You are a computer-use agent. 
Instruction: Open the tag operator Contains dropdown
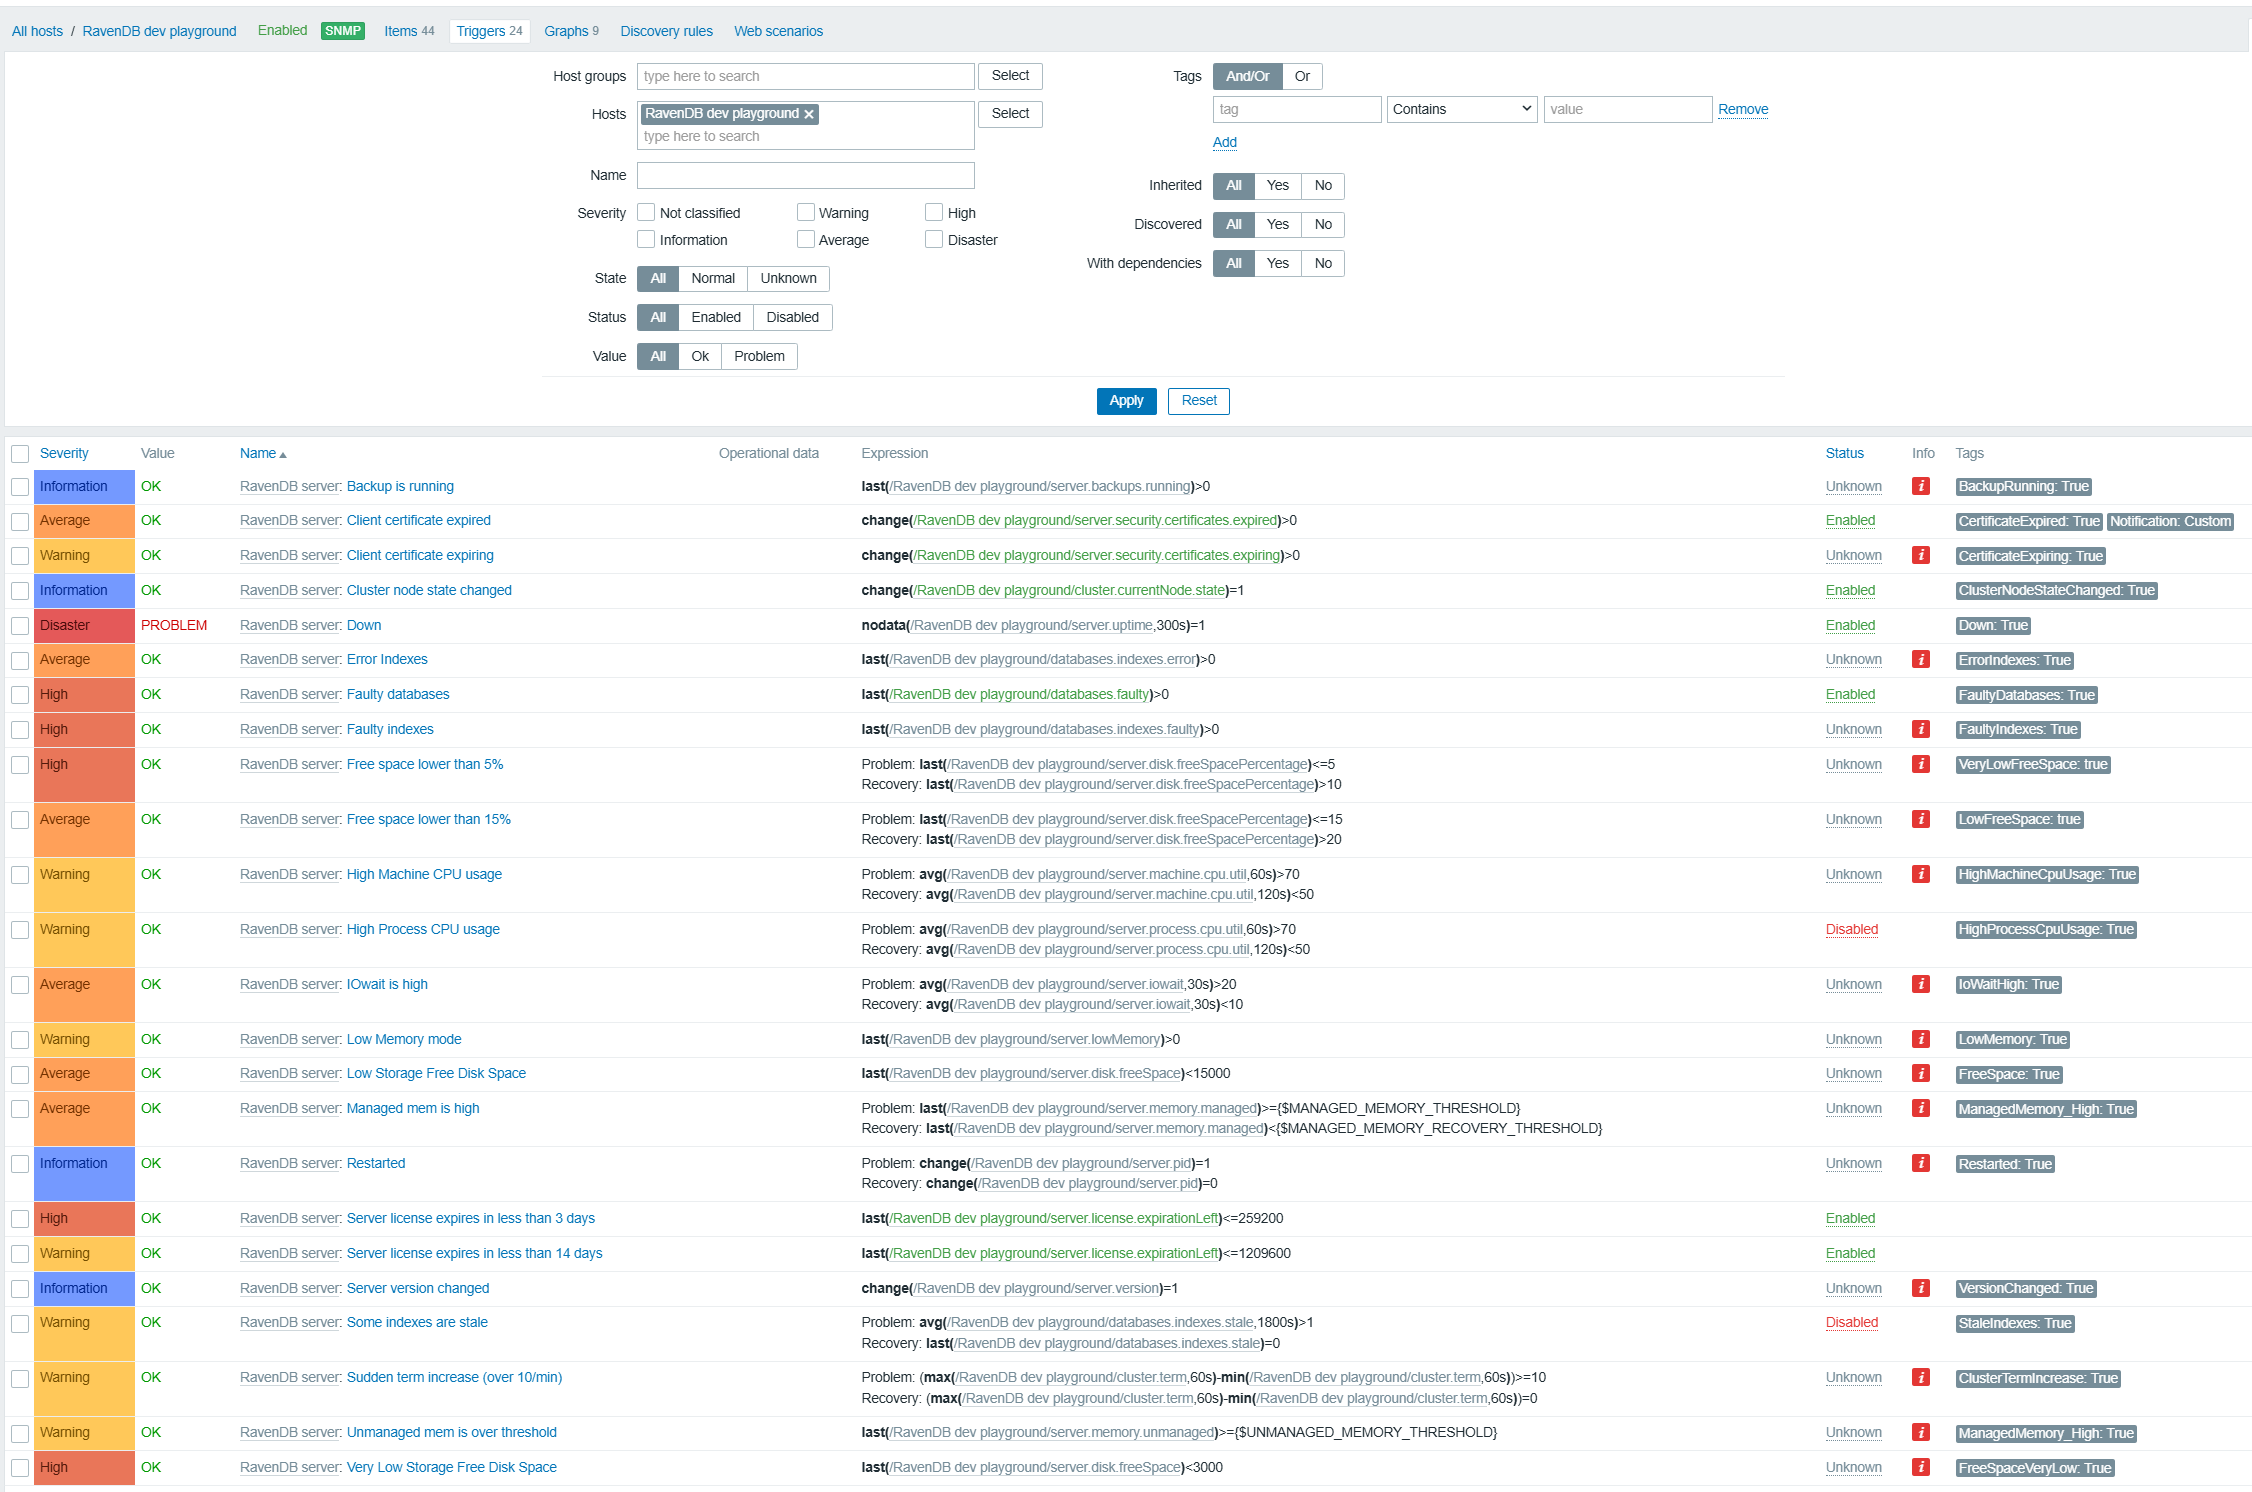coord(1462,109)
